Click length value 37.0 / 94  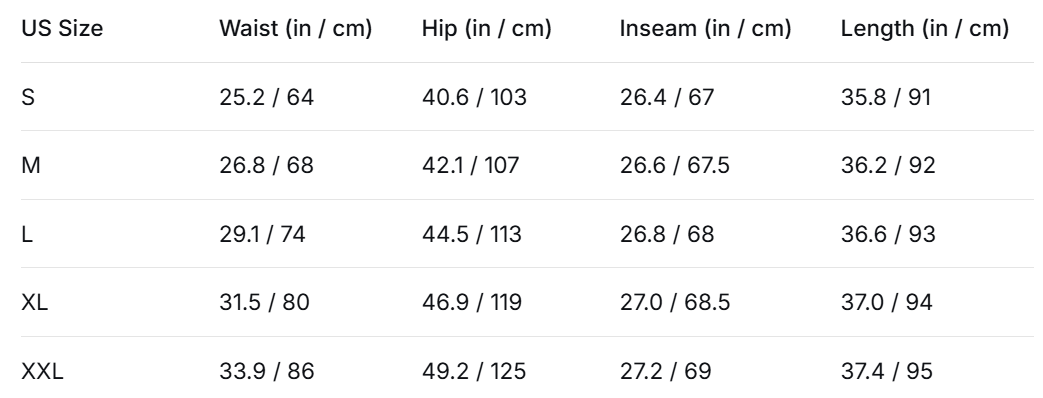tap(886, 302)
